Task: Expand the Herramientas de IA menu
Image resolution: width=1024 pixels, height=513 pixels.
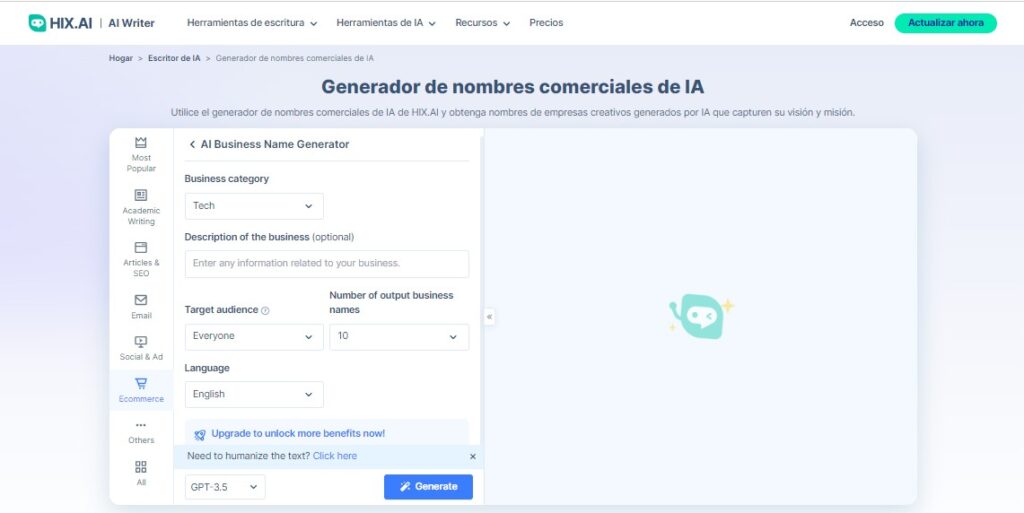Action: [x=386, y=23]
